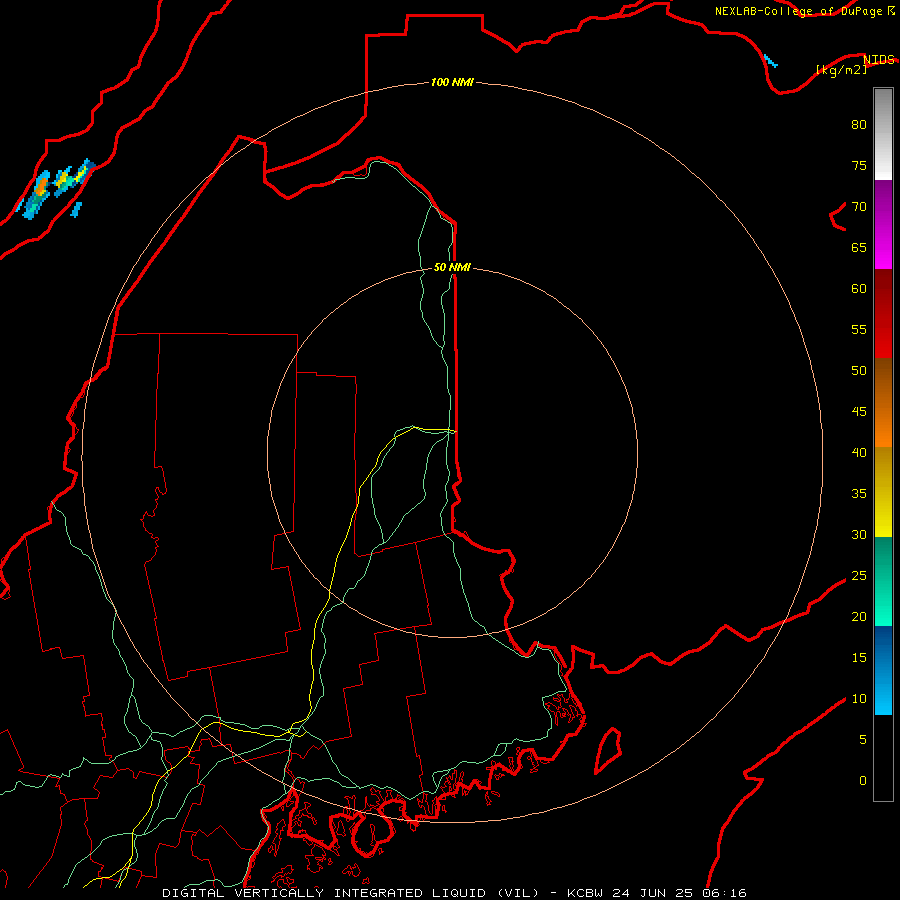Image resolution: width=900 pixels, height=900 pixels.
Task: Select the dark blue segment of color scale
Action: pyautogui.click(x=883, y=647)
